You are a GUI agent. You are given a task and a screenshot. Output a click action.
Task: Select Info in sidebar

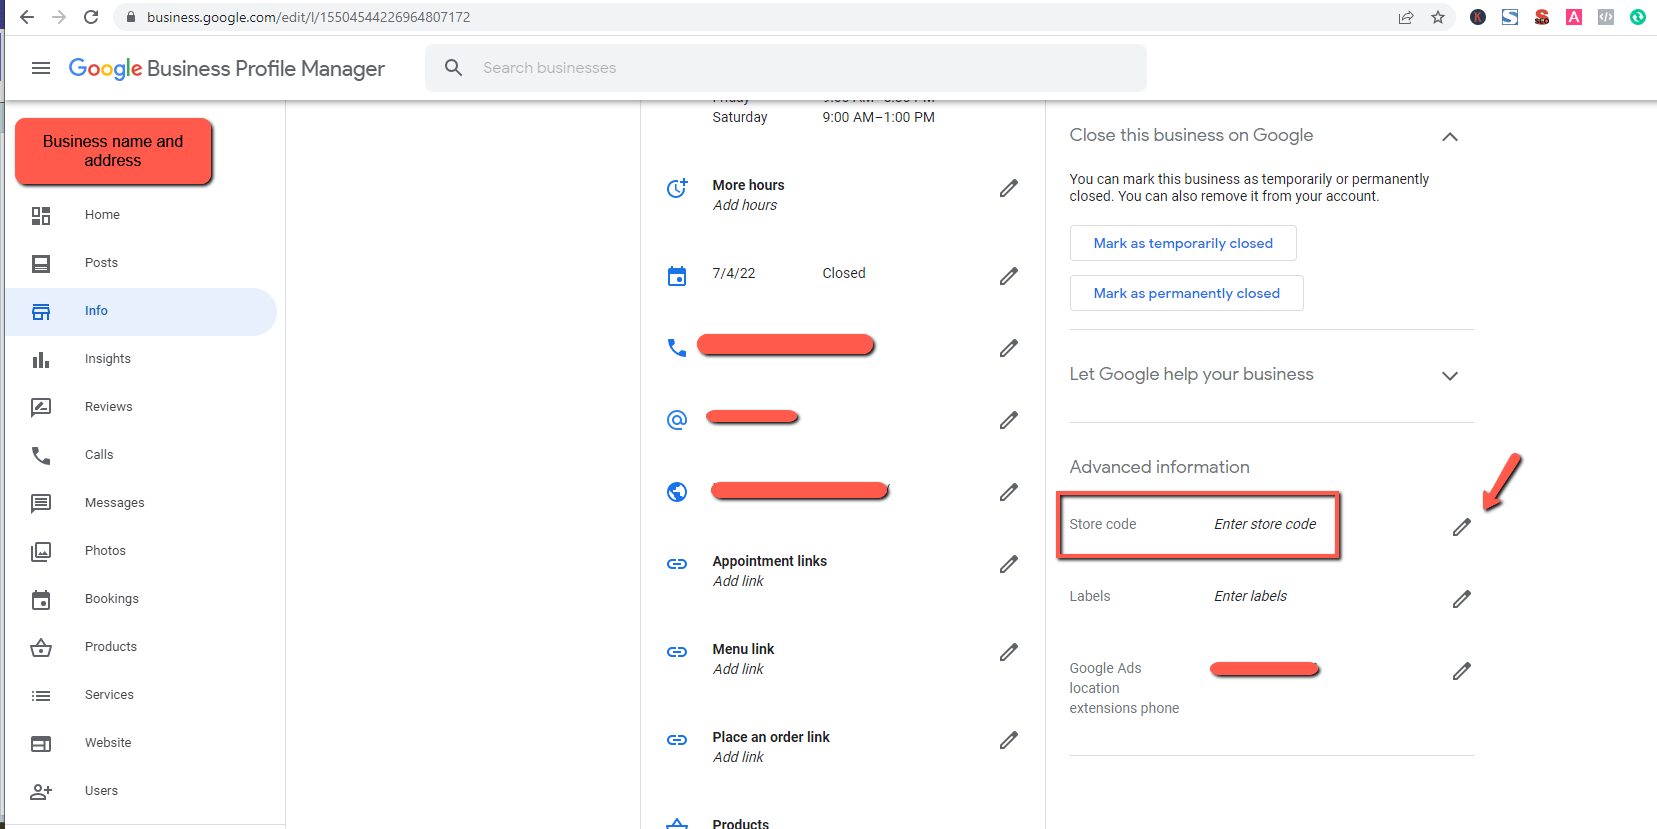point(141,311)
